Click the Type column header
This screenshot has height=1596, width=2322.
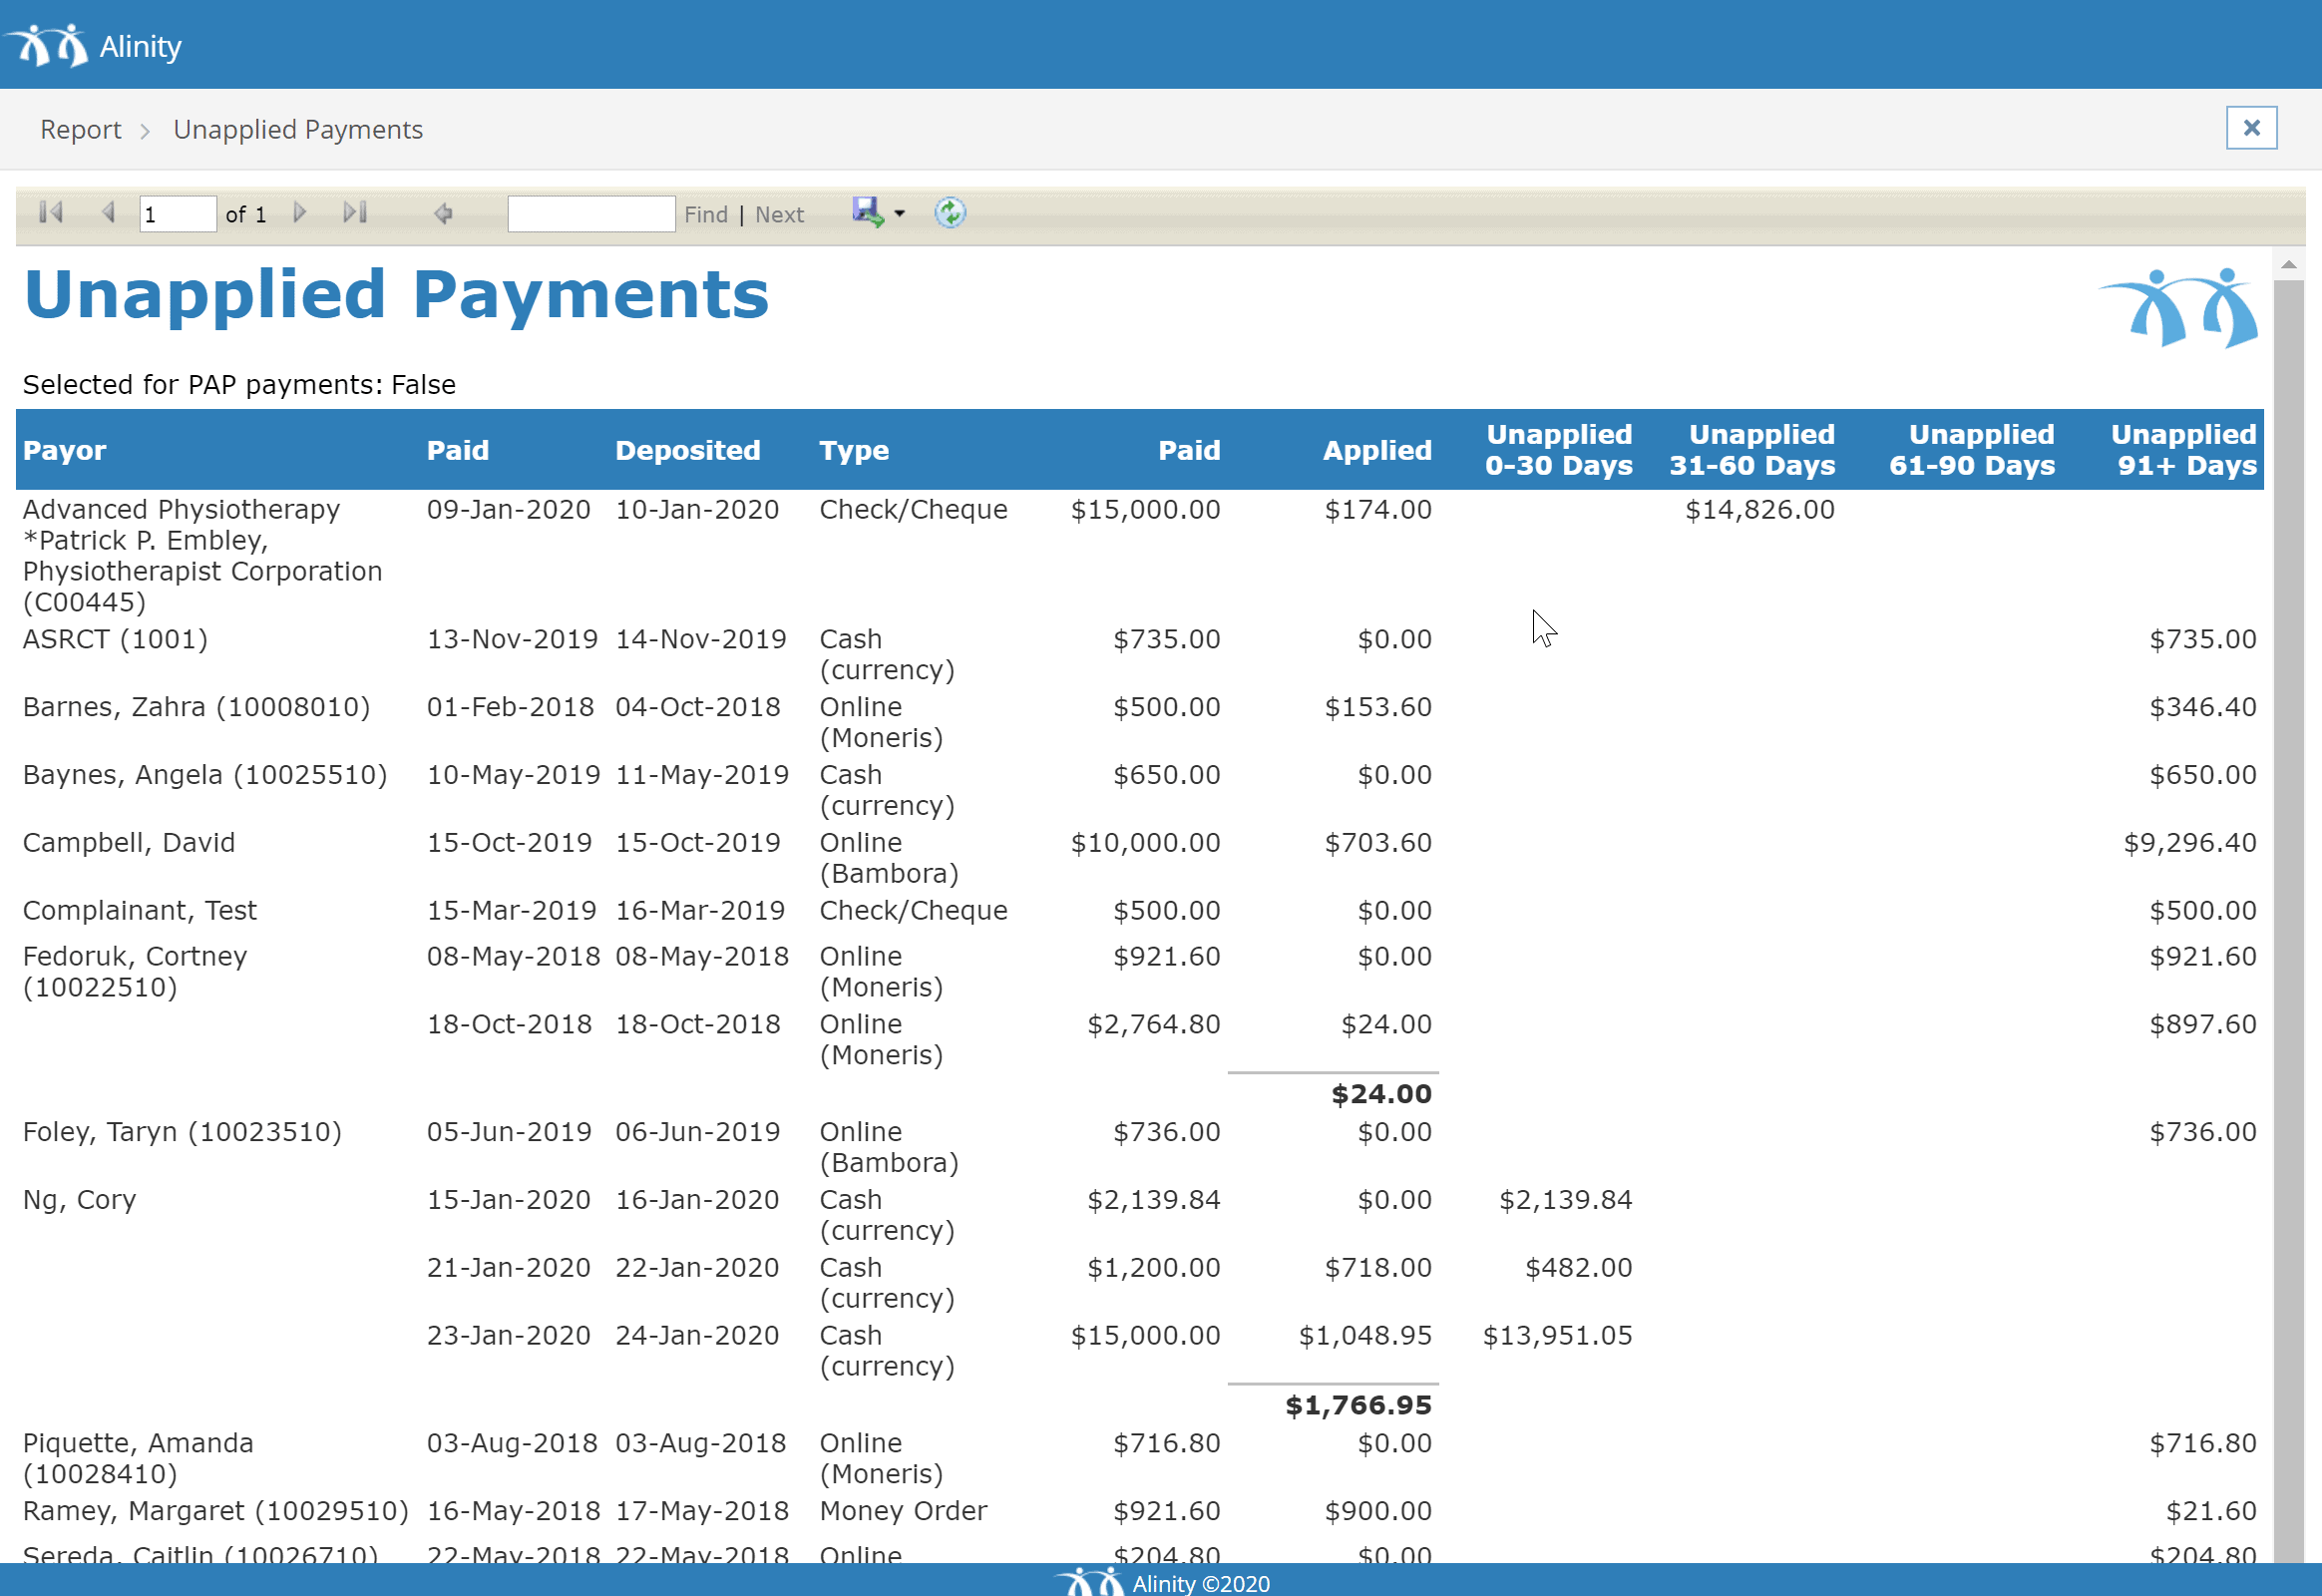(x=854, y=450)
